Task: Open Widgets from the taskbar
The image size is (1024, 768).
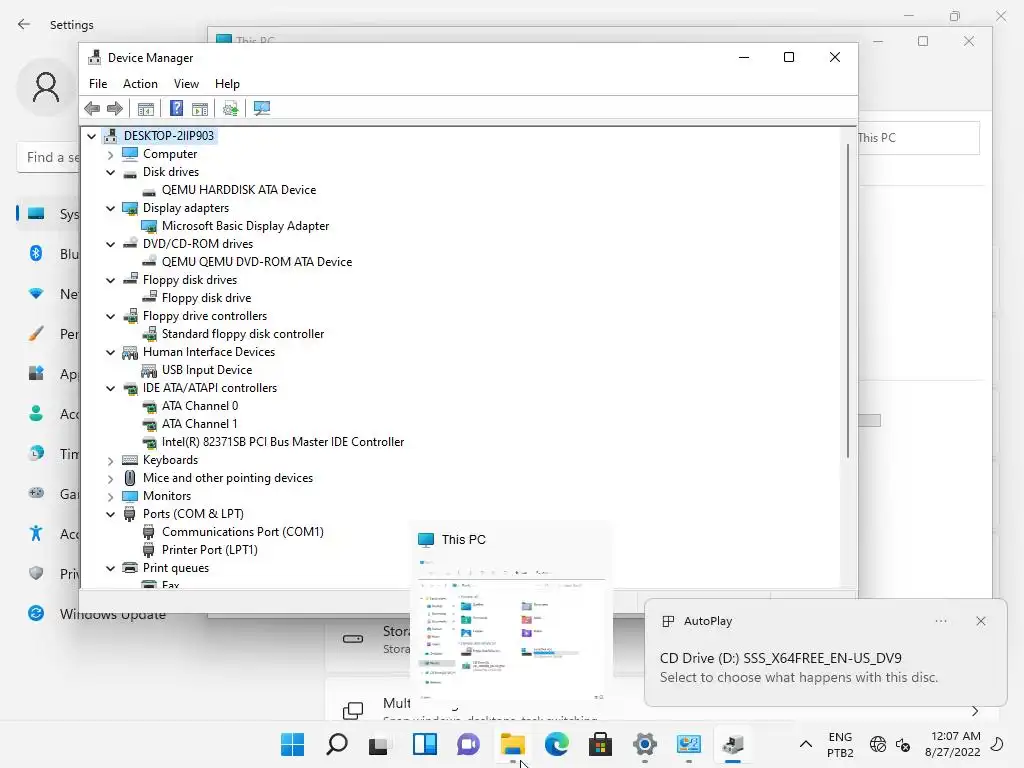Action: [424, 744]
